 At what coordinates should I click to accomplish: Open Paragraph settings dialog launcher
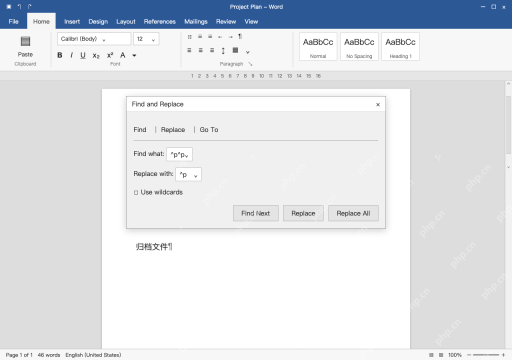click(250, 64)
